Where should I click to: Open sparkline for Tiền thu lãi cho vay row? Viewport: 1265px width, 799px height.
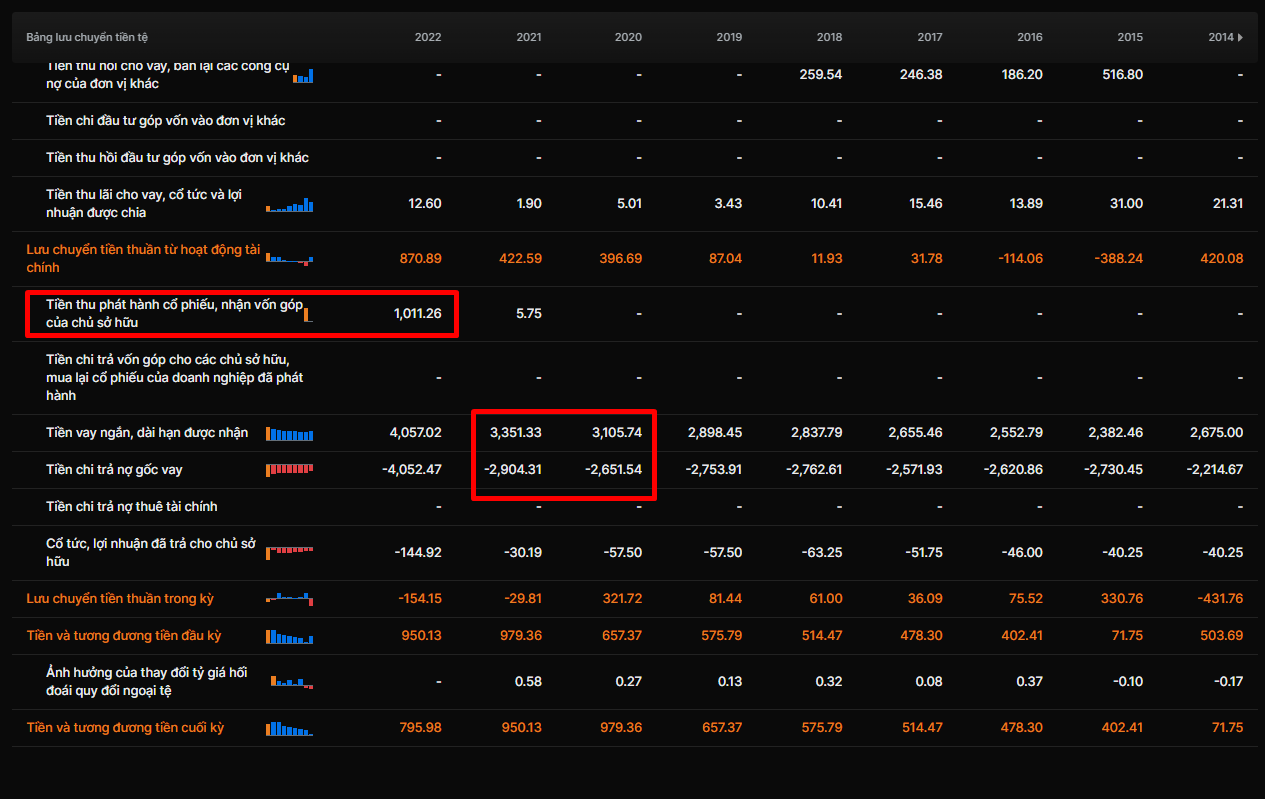[x=290, y=205]
